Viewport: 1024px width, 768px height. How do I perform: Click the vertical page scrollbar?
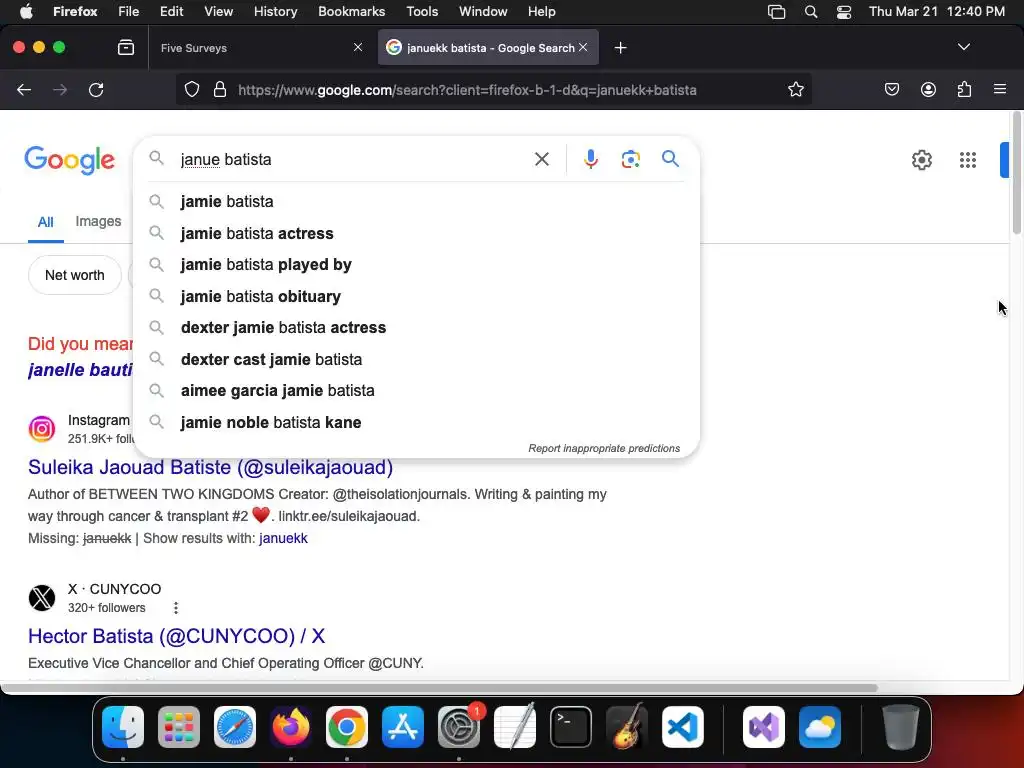click(x=1017, y=173)
